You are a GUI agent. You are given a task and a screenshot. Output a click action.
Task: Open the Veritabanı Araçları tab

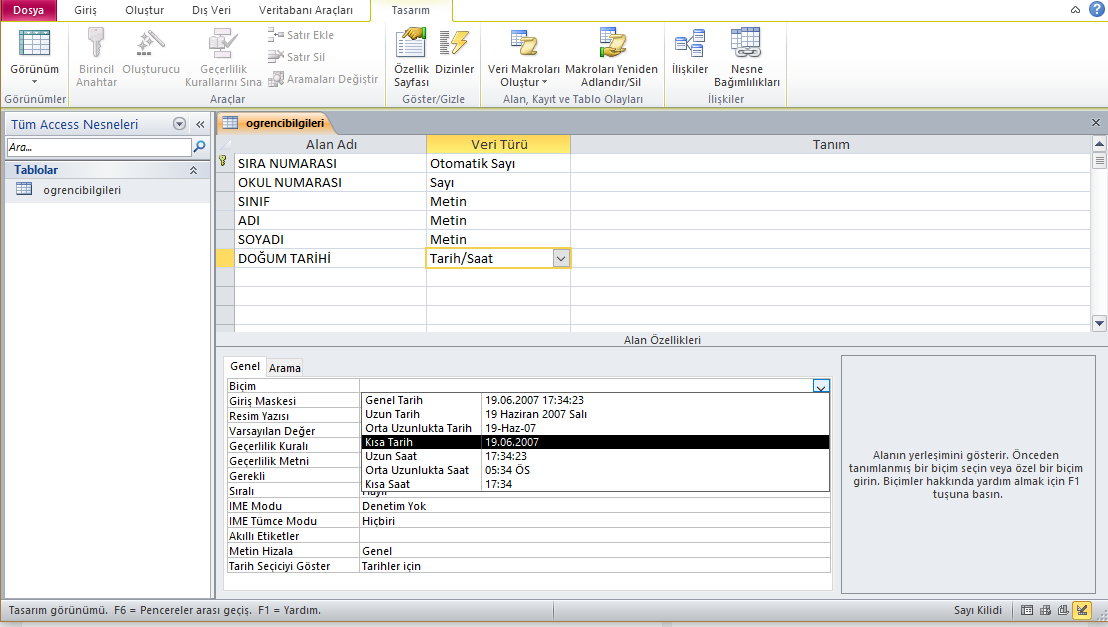click(x=305, y=10)
